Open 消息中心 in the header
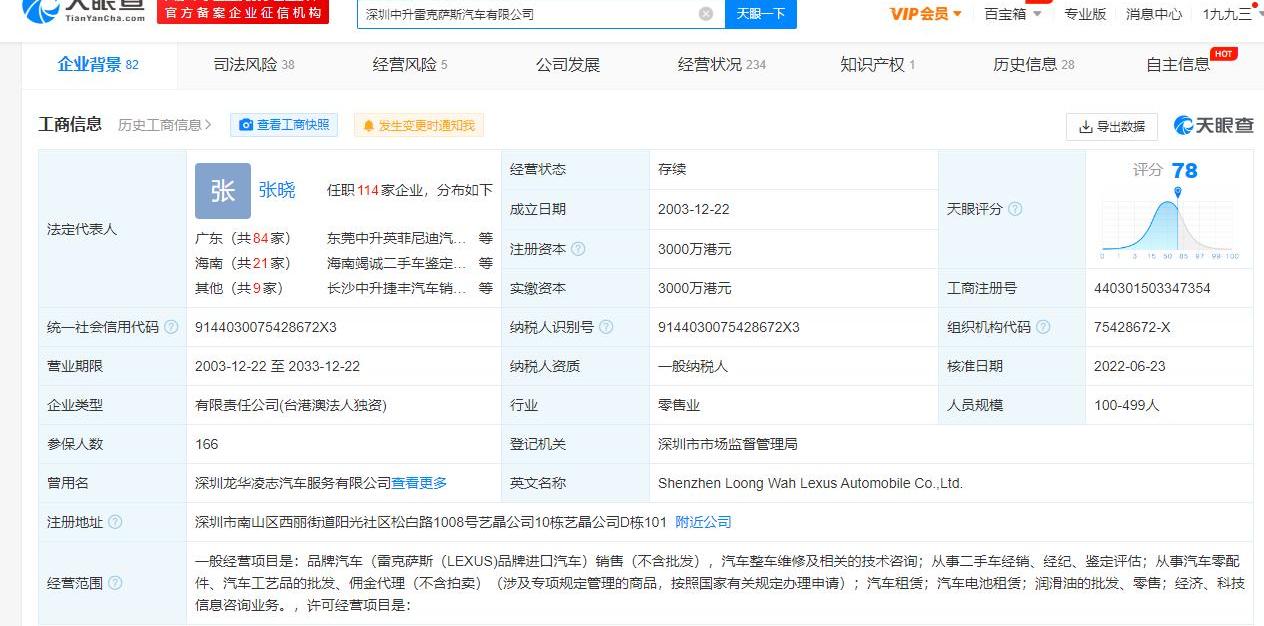Image resolution: width=1264 pixels, height=626 pixels. click(x=1154, y=14)
